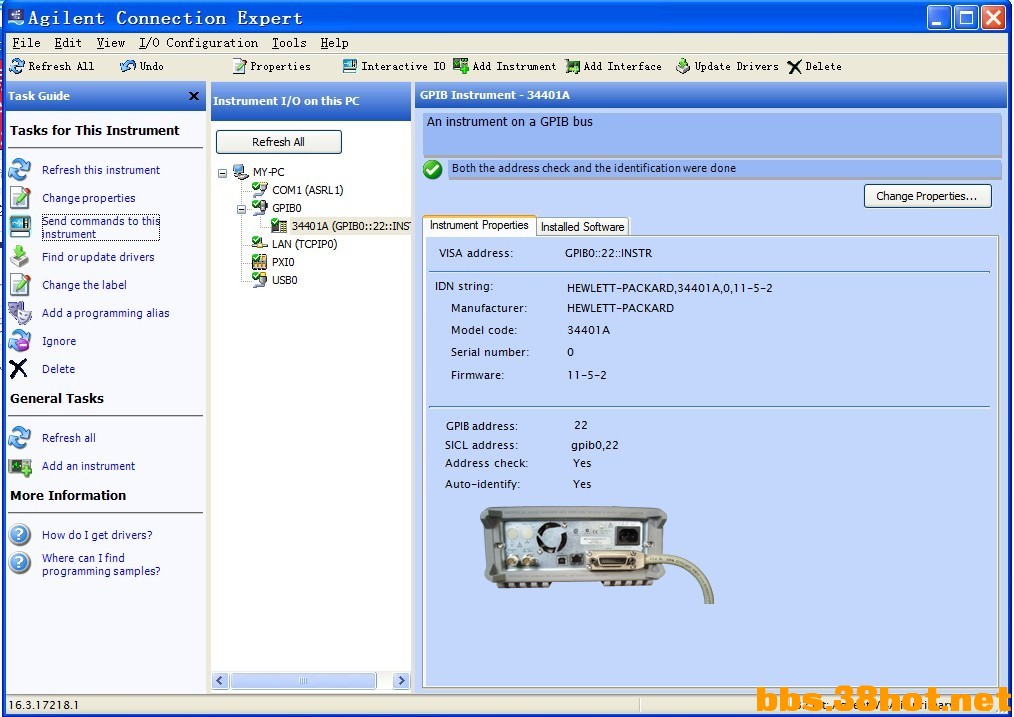Screen dimensions: 1014x717
Task: Collapse the GPIB0 tree node
Action: click(241, 209)
